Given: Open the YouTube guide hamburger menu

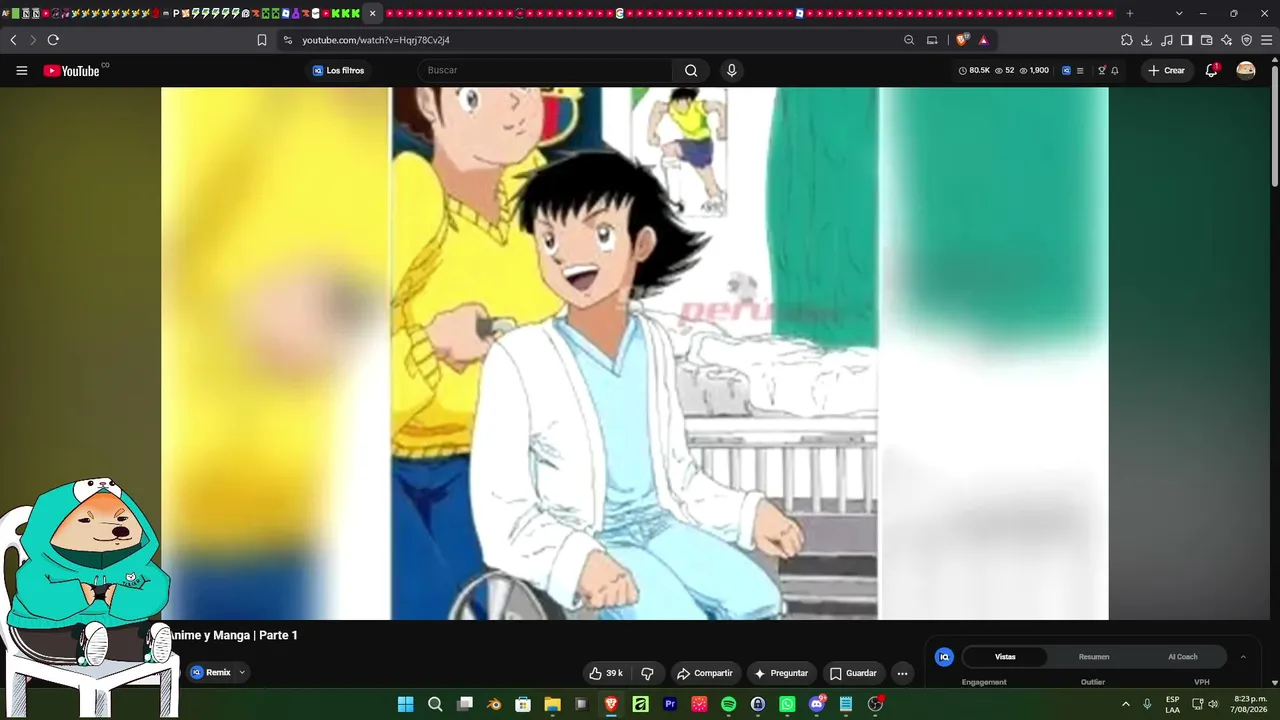Looking at the screenshot, I should point(22,71).
